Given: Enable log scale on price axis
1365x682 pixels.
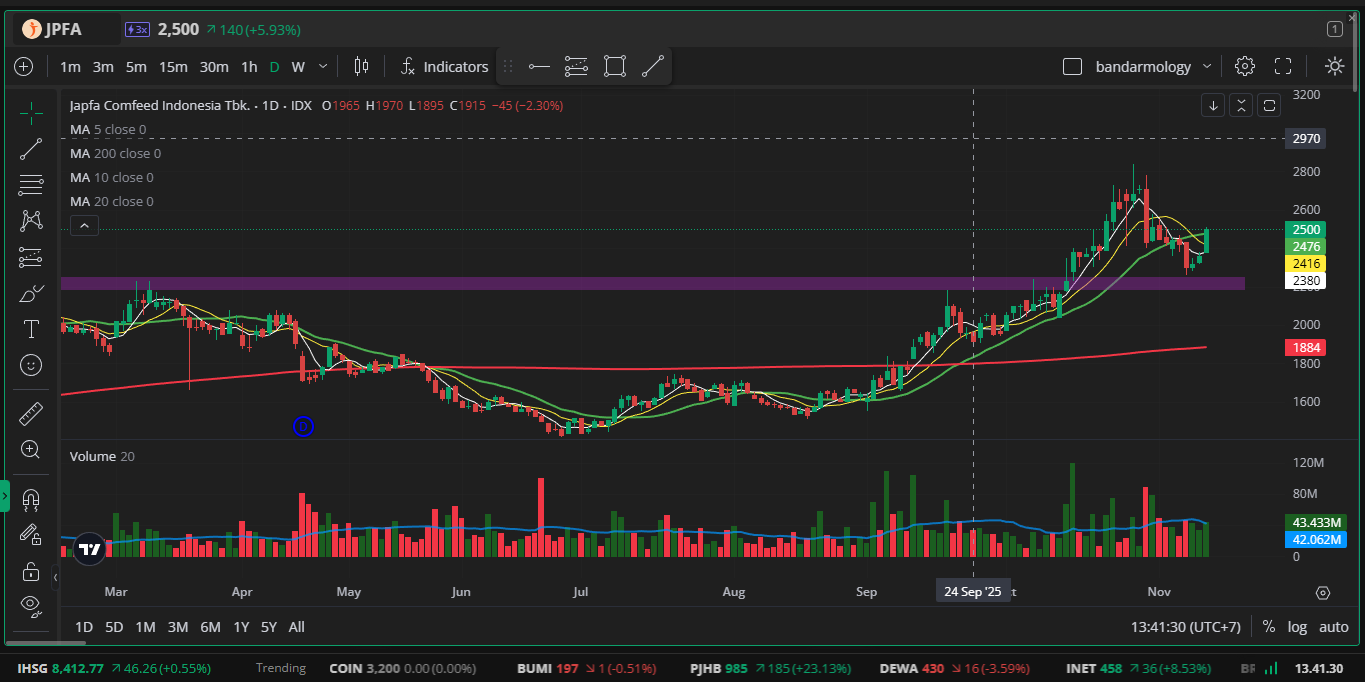Looking at the screenshot, I should [1297, 627].
